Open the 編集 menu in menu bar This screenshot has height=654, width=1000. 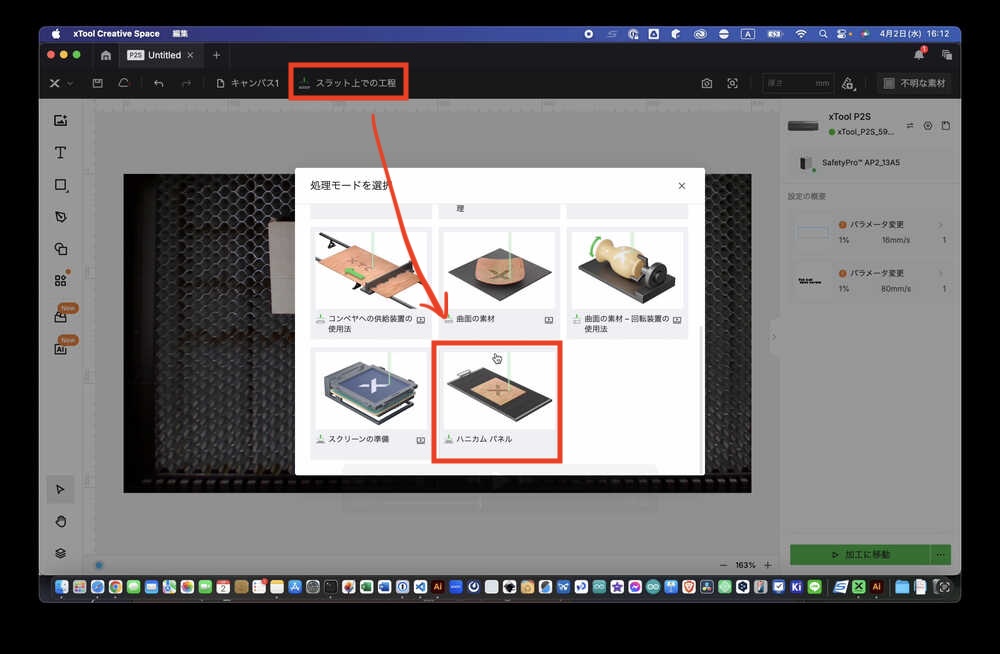(180, 33)
